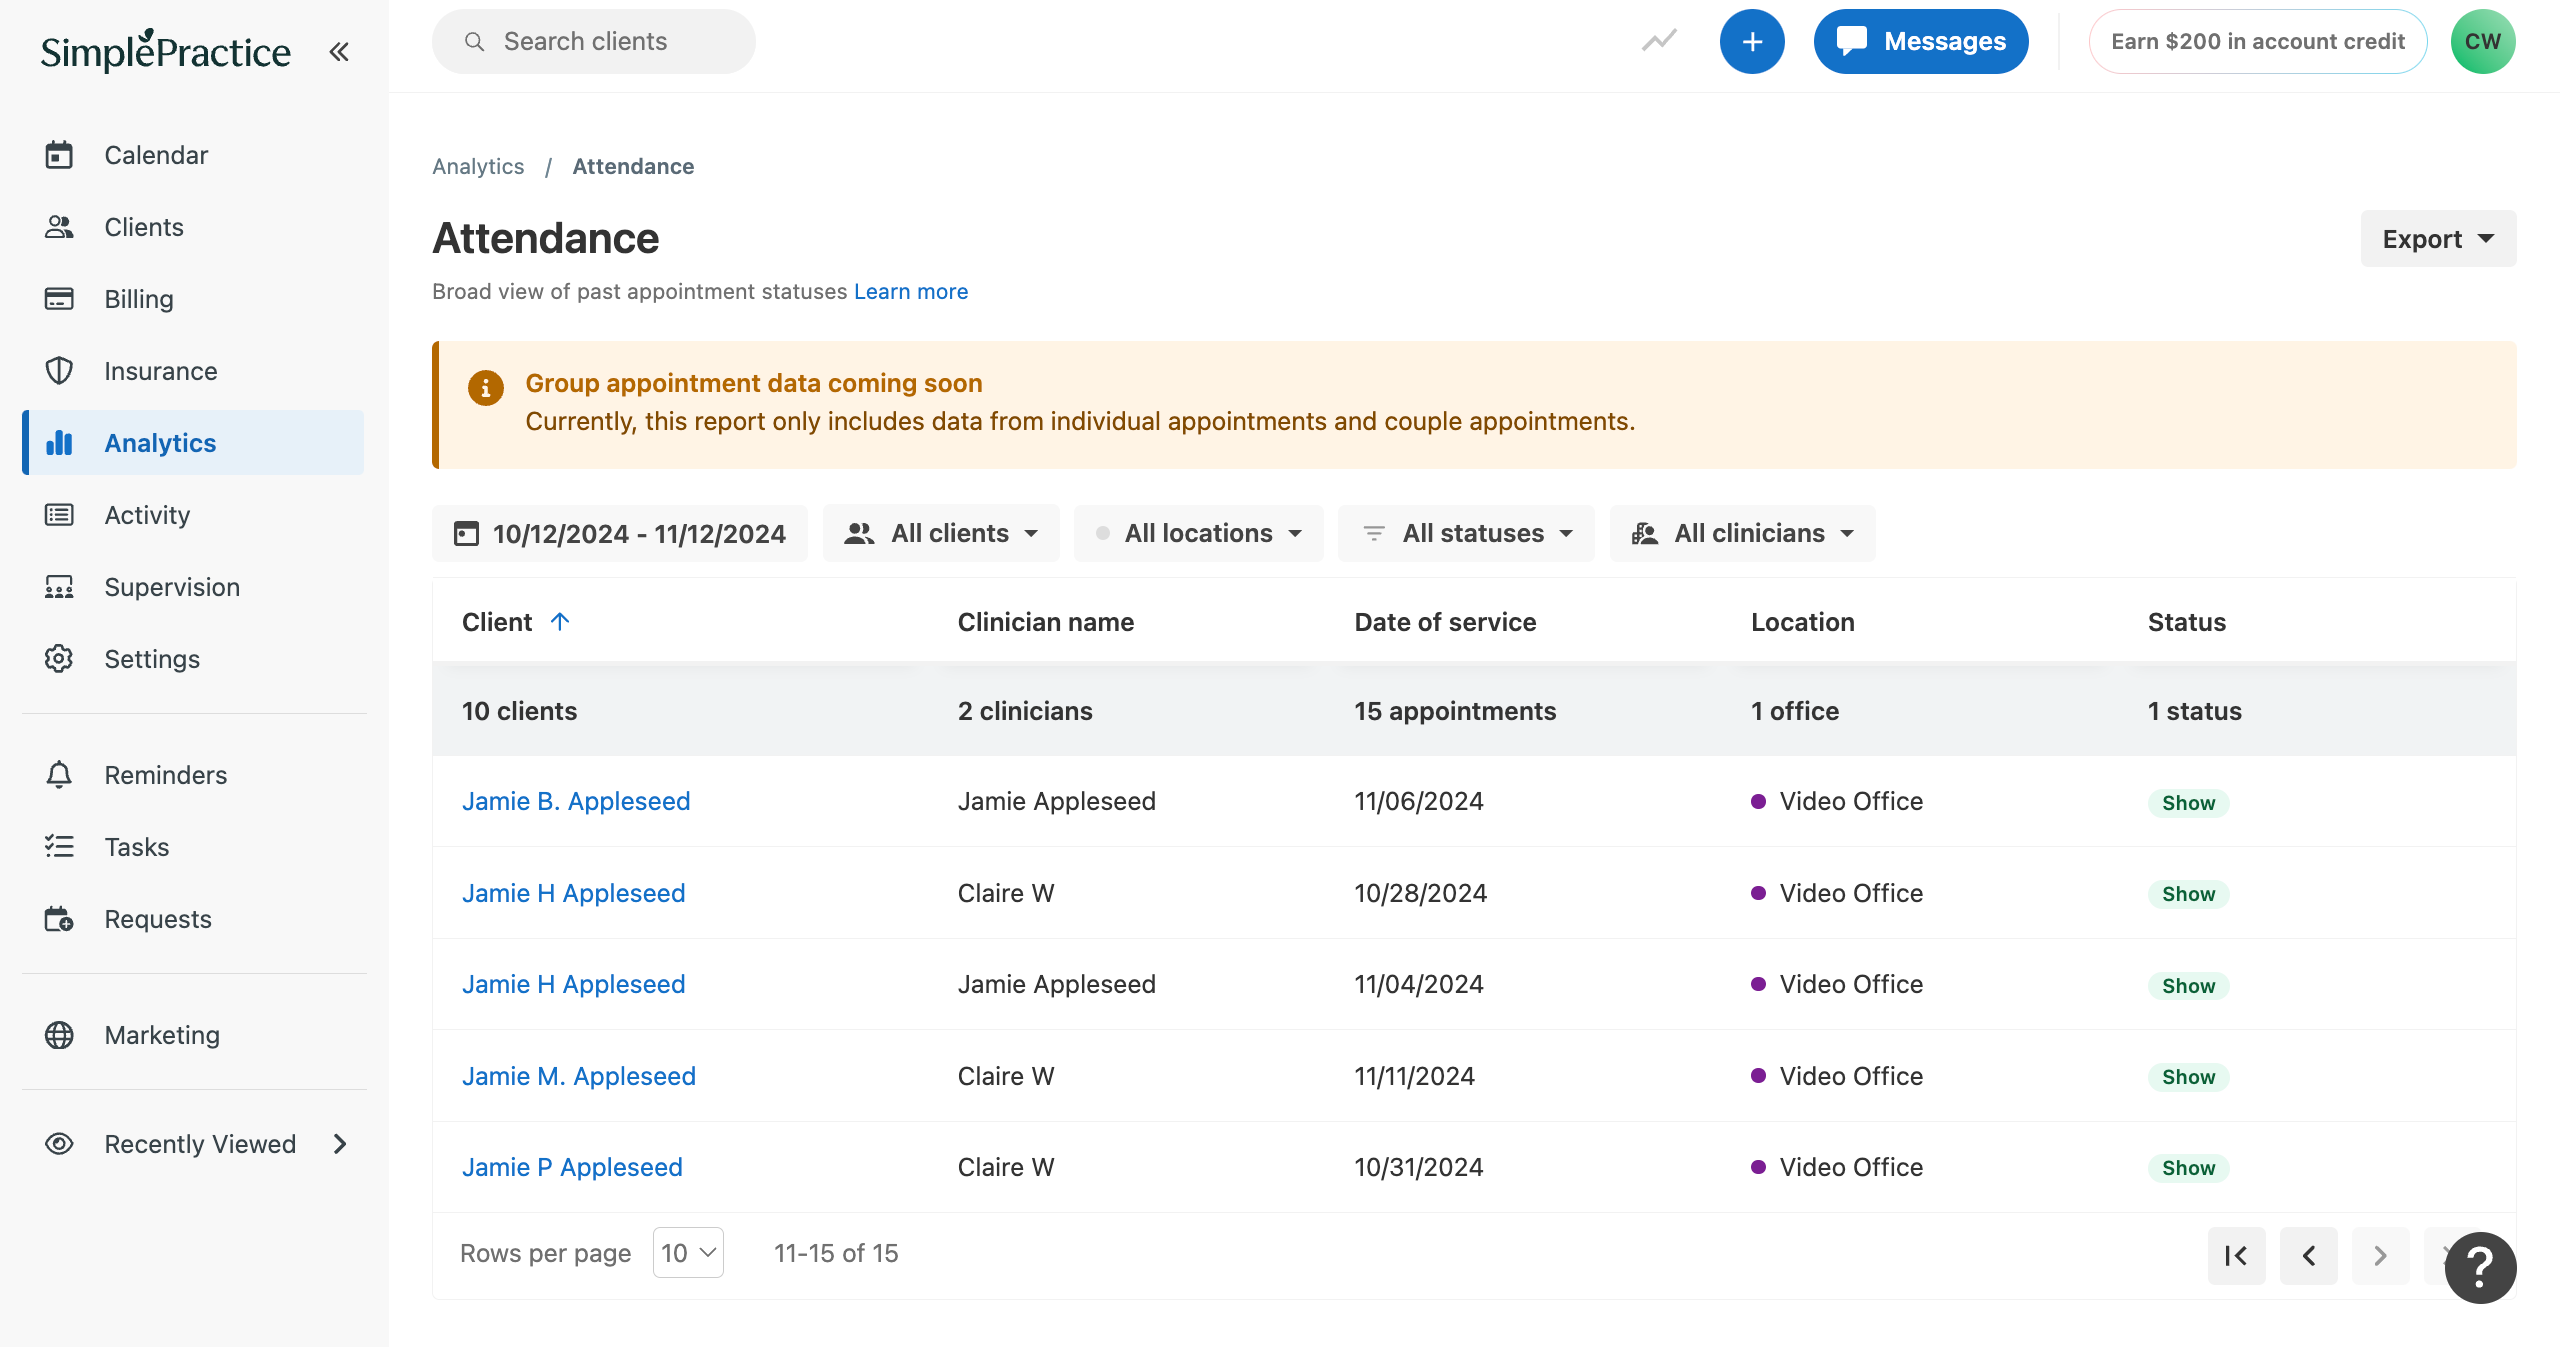Click the Insurance shield icon

pyautogui.click(x=59, y=371)
